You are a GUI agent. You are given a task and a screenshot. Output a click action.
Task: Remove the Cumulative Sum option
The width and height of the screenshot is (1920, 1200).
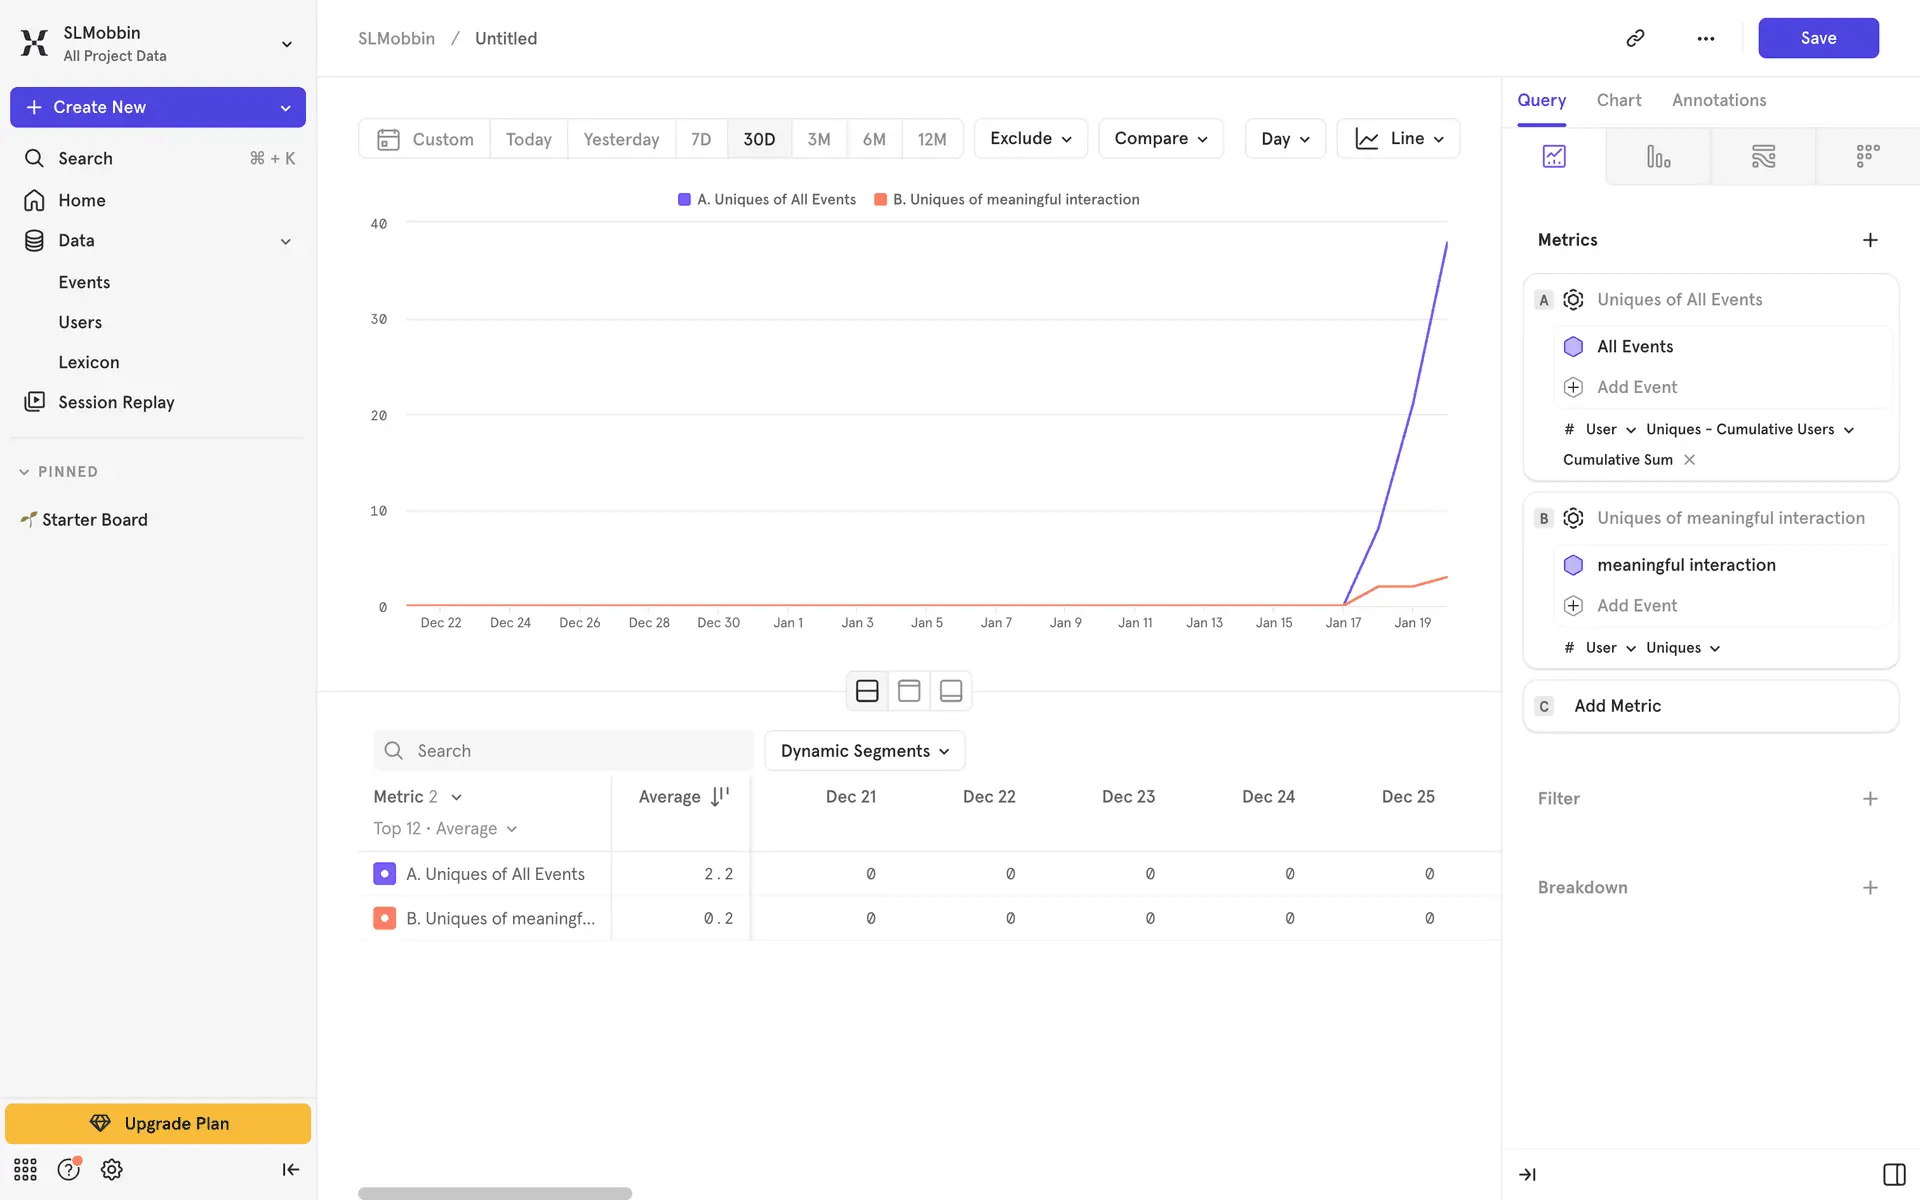click(x=1689, y=460)
